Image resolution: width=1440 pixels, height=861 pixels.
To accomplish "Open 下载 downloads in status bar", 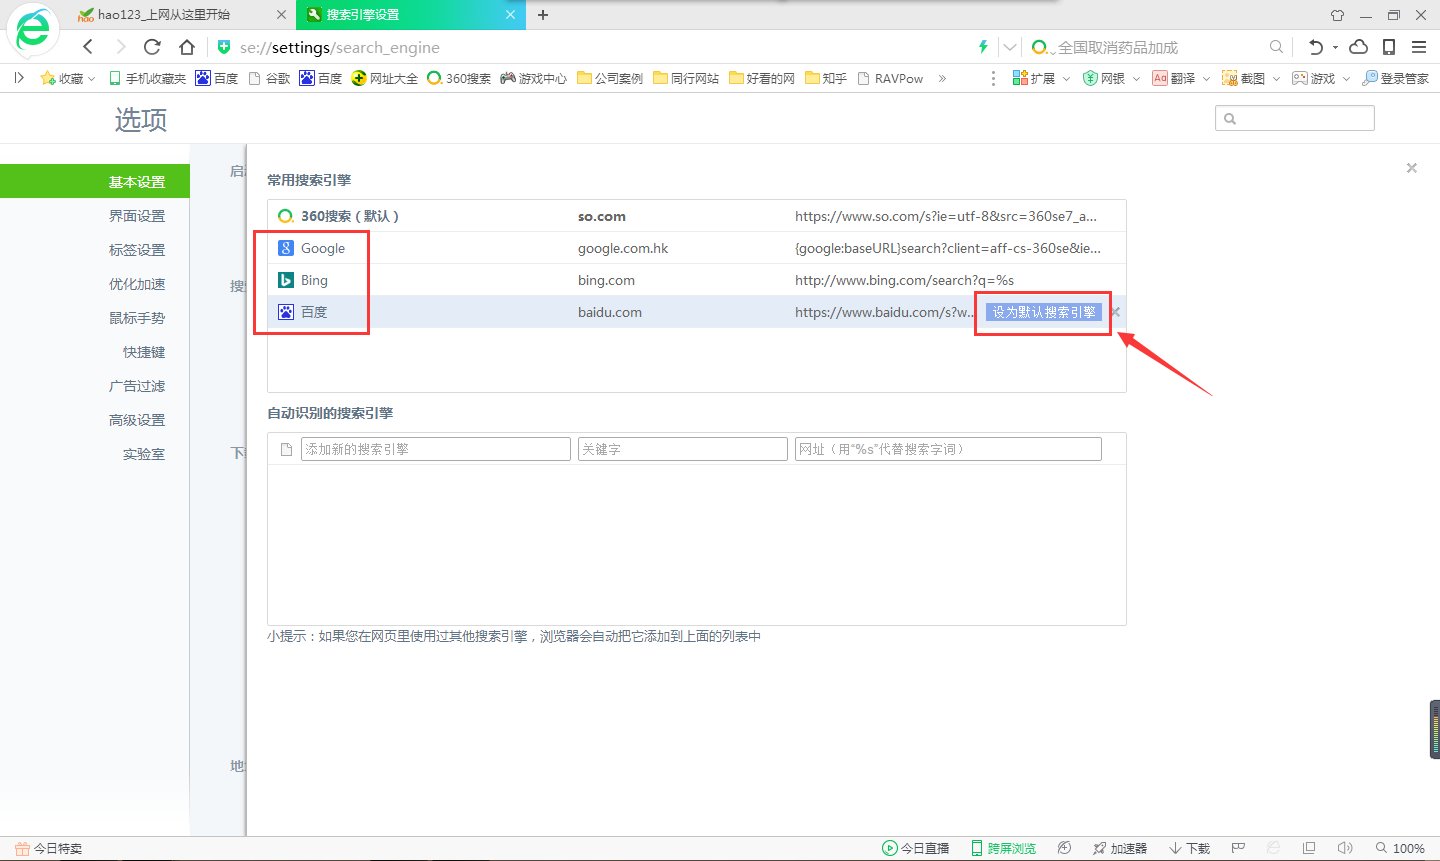I will tap(1189, 848).
